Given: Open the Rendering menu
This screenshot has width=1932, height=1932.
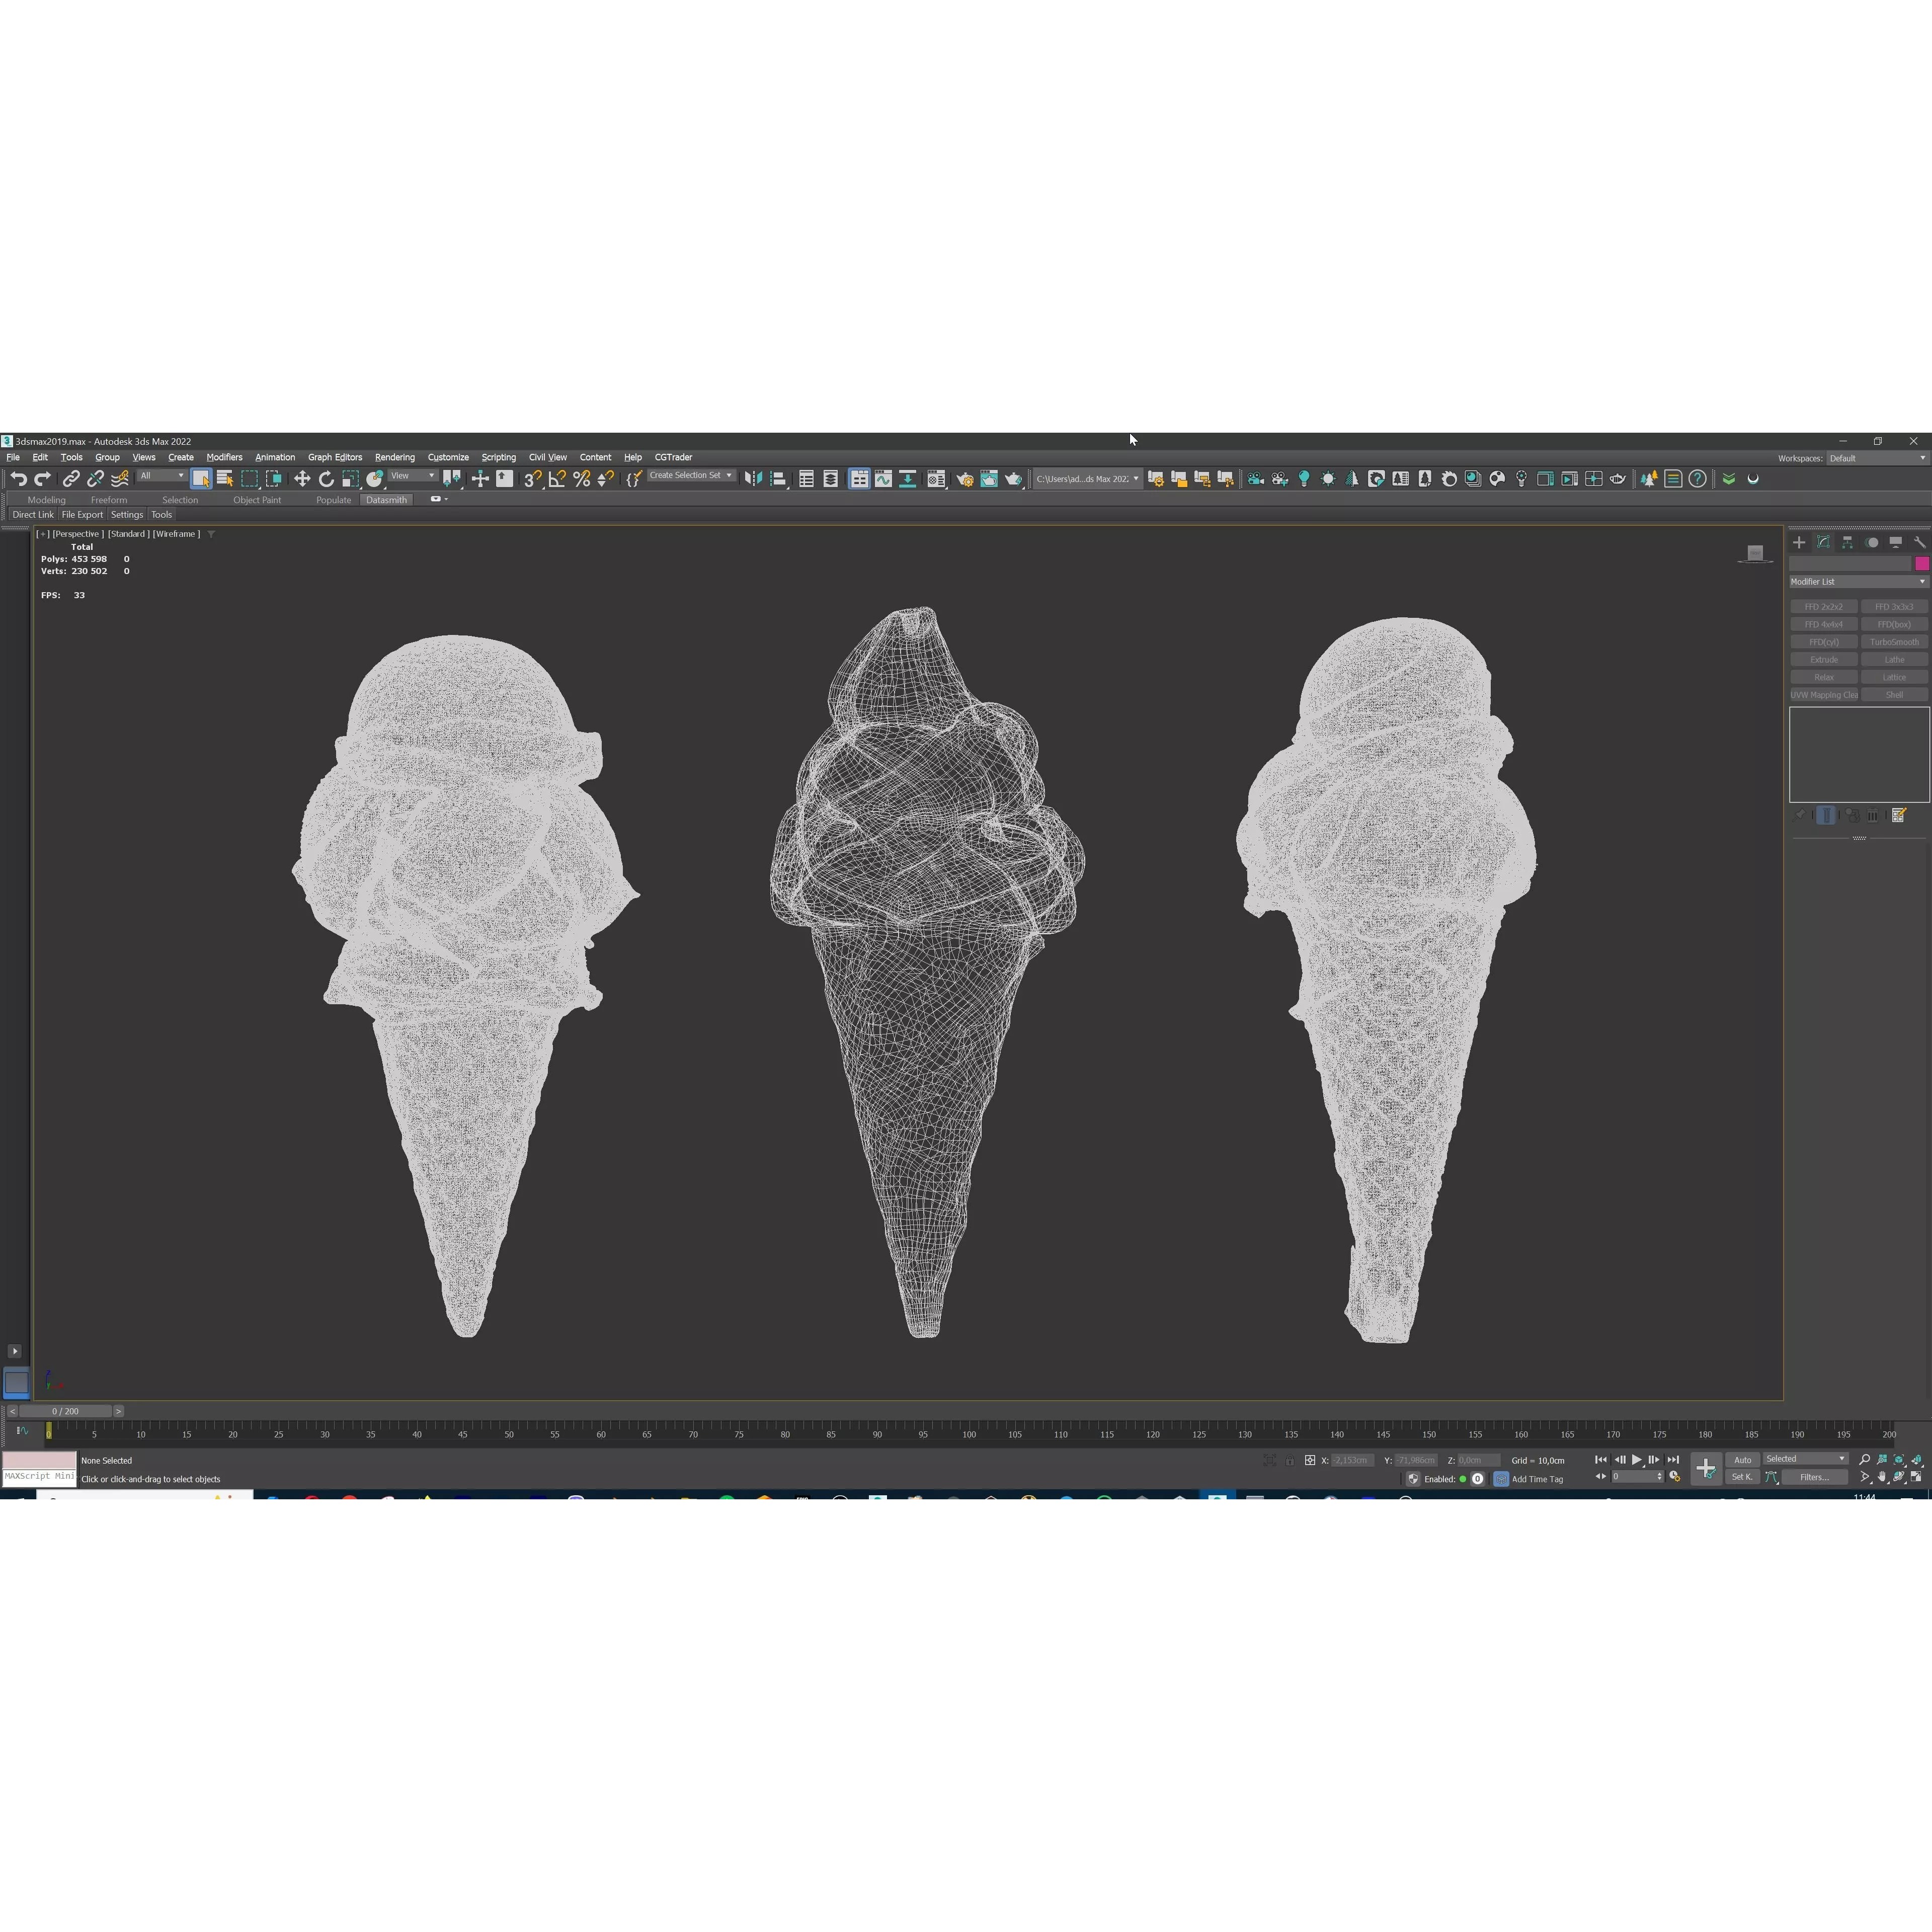Looking at the screenshot, I should tap(394, 457).
